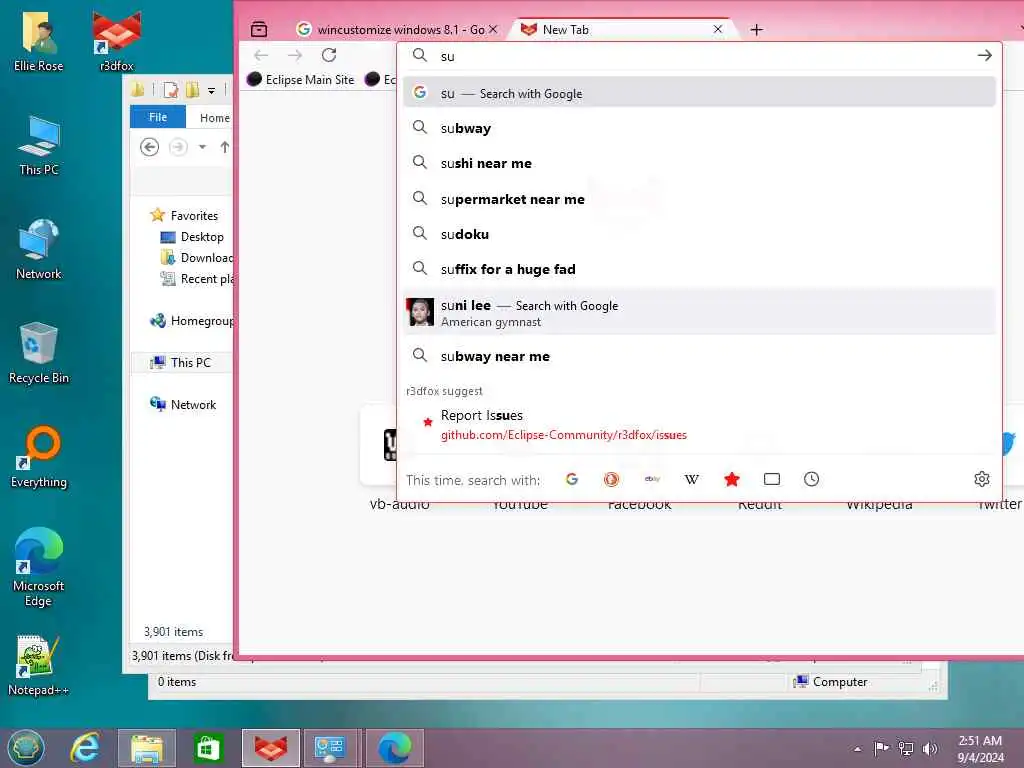Select Downloads under Favorites in Explorer
1024x768 pixels.
click(x=197, y=257)
